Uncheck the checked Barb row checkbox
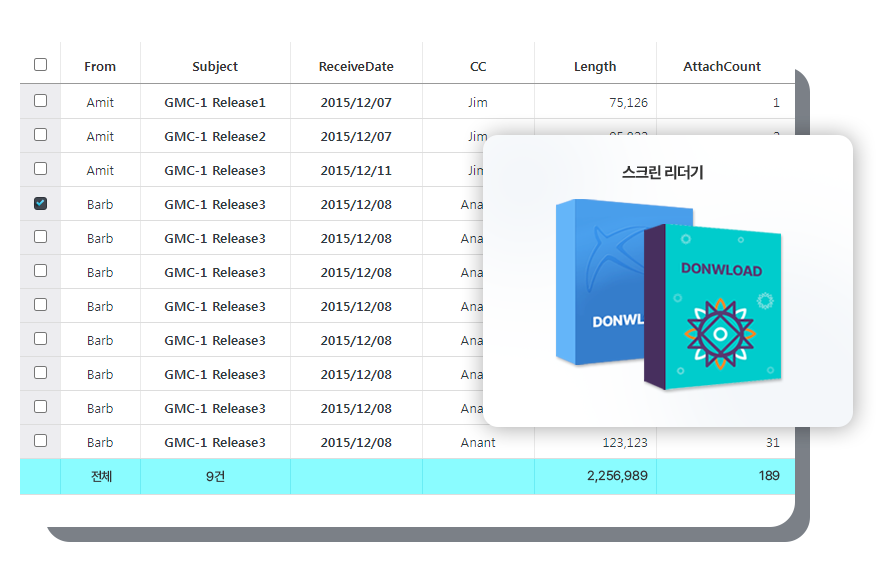 click(x=40, y=203)
